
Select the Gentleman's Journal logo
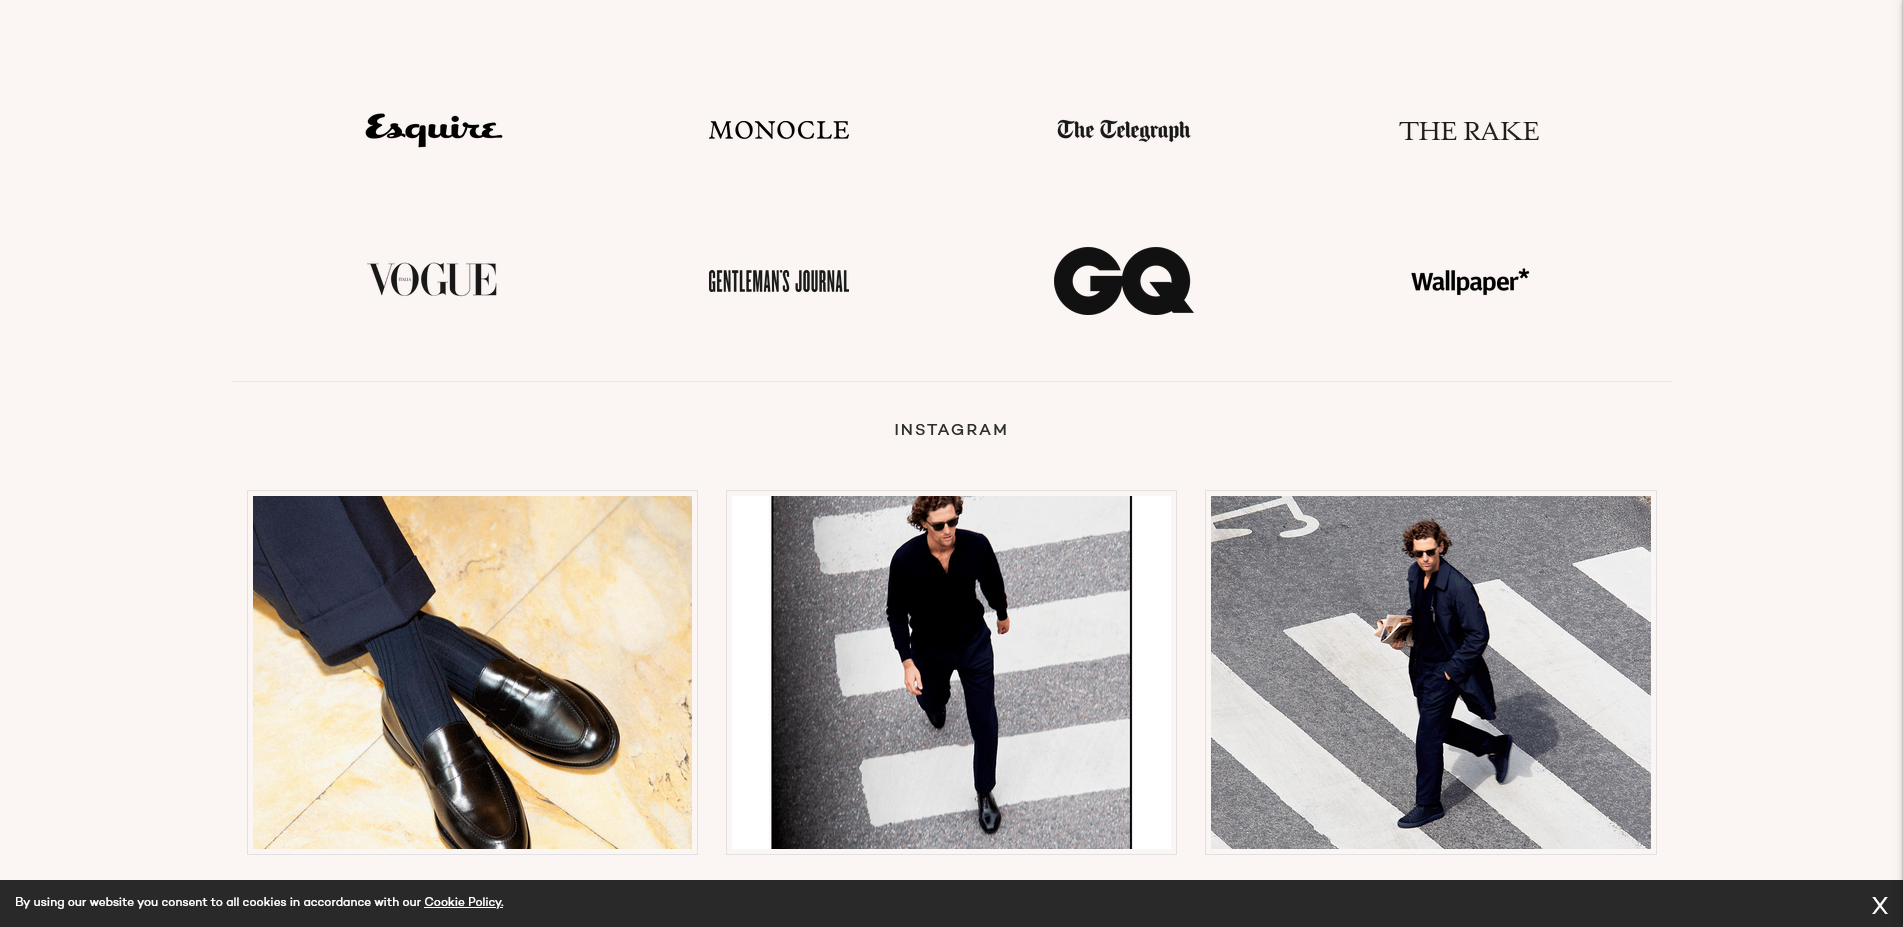[779, 281]
